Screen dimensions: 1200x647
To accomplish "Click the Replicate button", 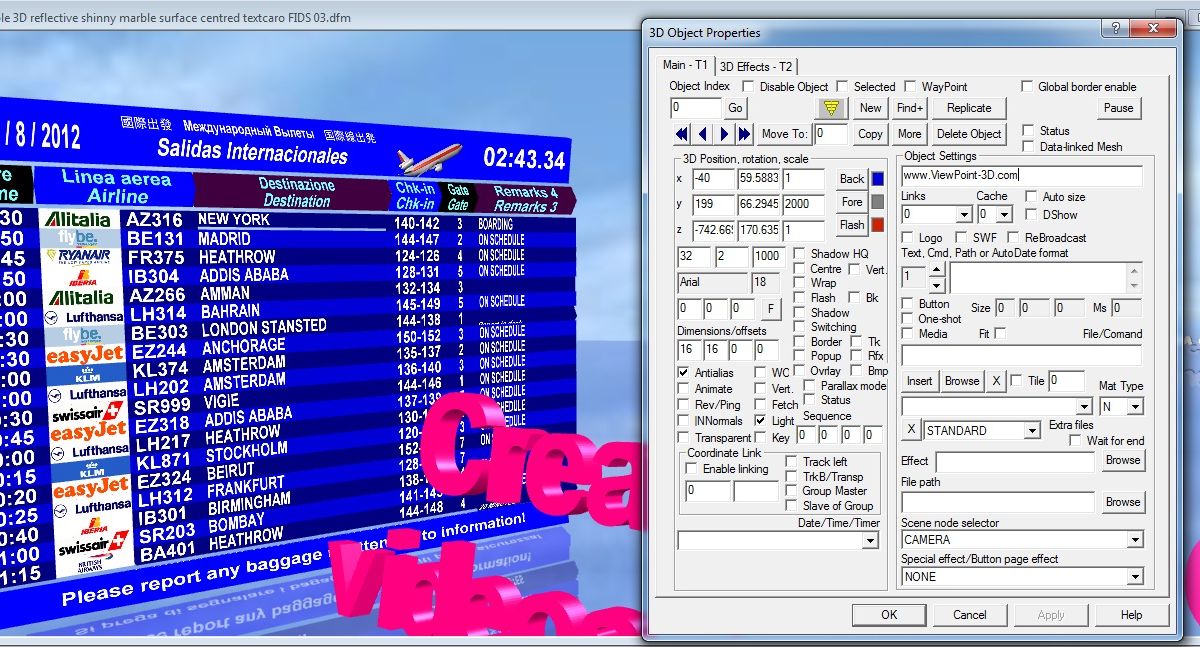I will [970, 108].
